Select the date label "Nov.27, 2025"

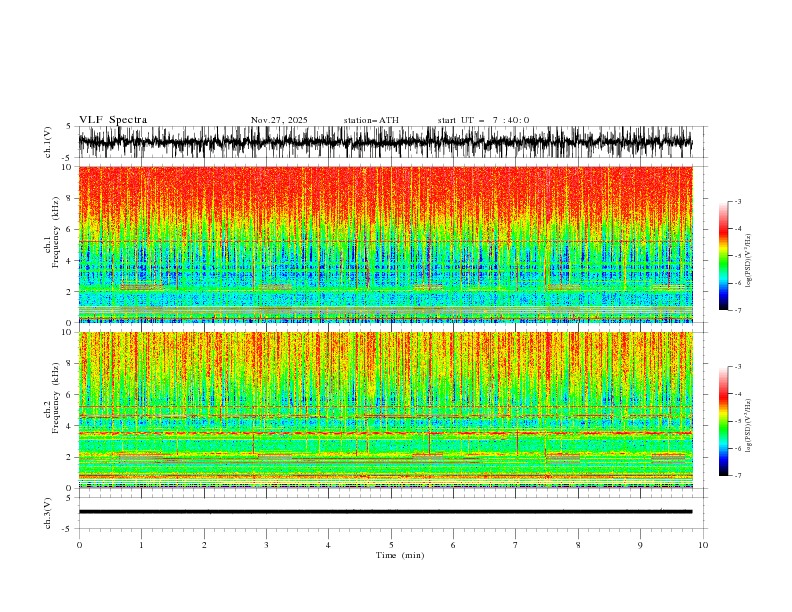pyautogui.click(x=279, y=120)
